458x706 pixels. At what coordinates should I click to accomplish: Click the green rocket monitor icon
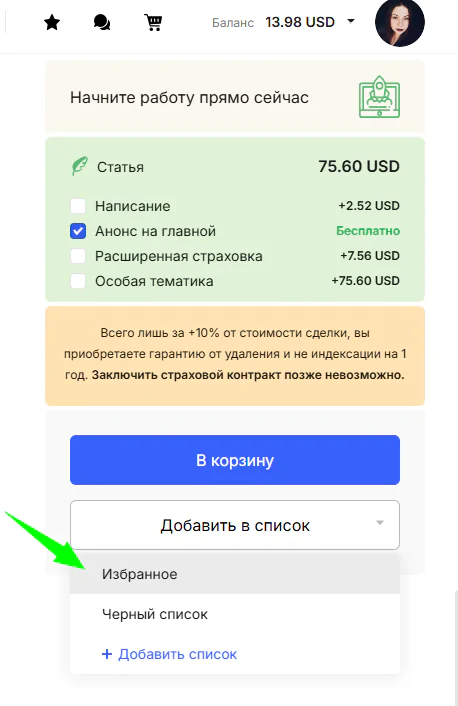(x=379, y=97)
